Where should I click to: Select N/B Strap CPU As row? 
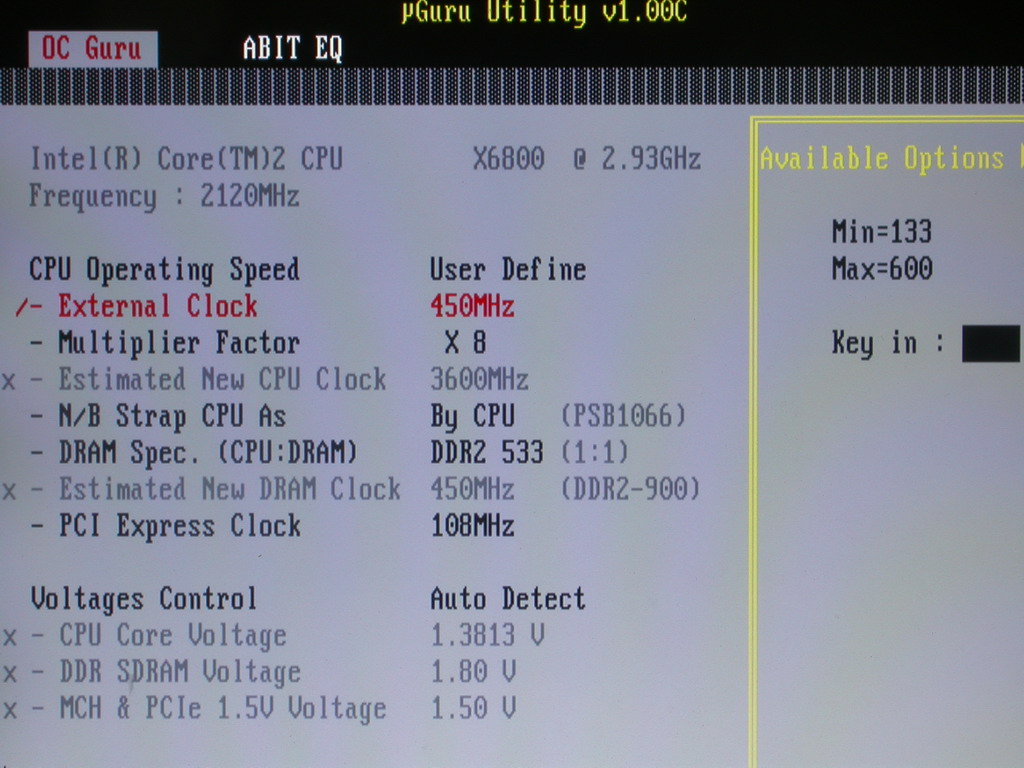click(x=172, y=417)
